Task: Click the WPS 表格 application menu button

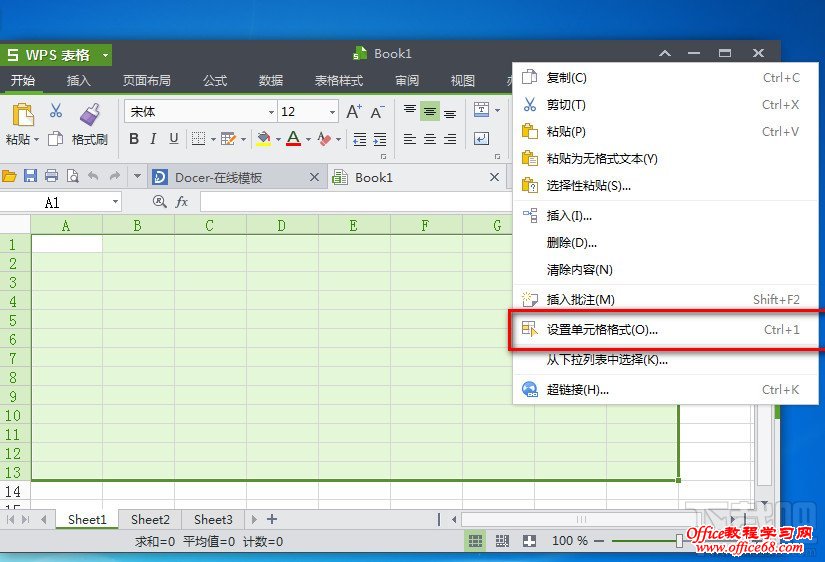Action: click(56, 54)
